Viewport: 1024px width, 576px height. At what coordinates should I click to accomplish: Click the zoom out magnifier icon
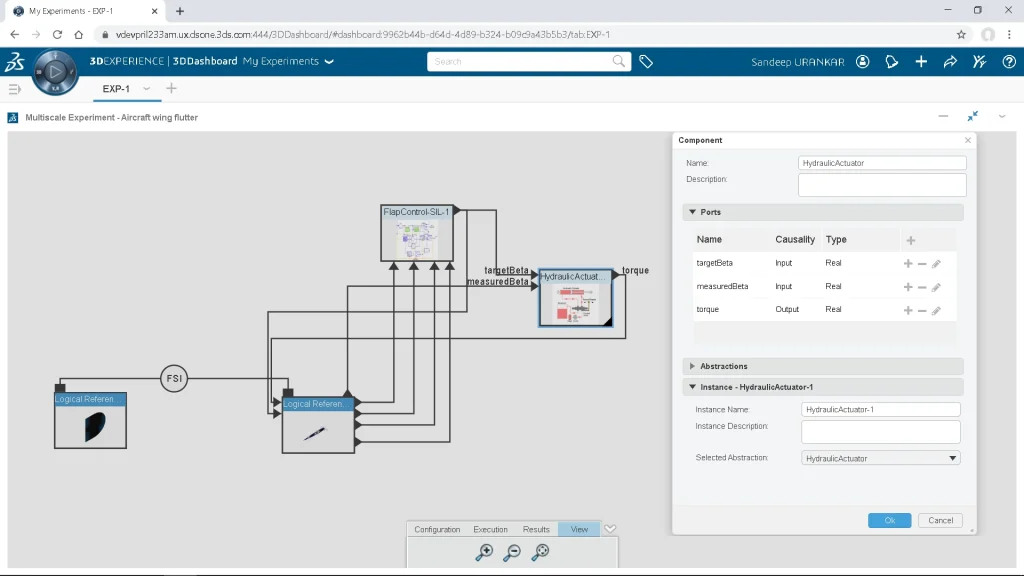tap(512, 552)
